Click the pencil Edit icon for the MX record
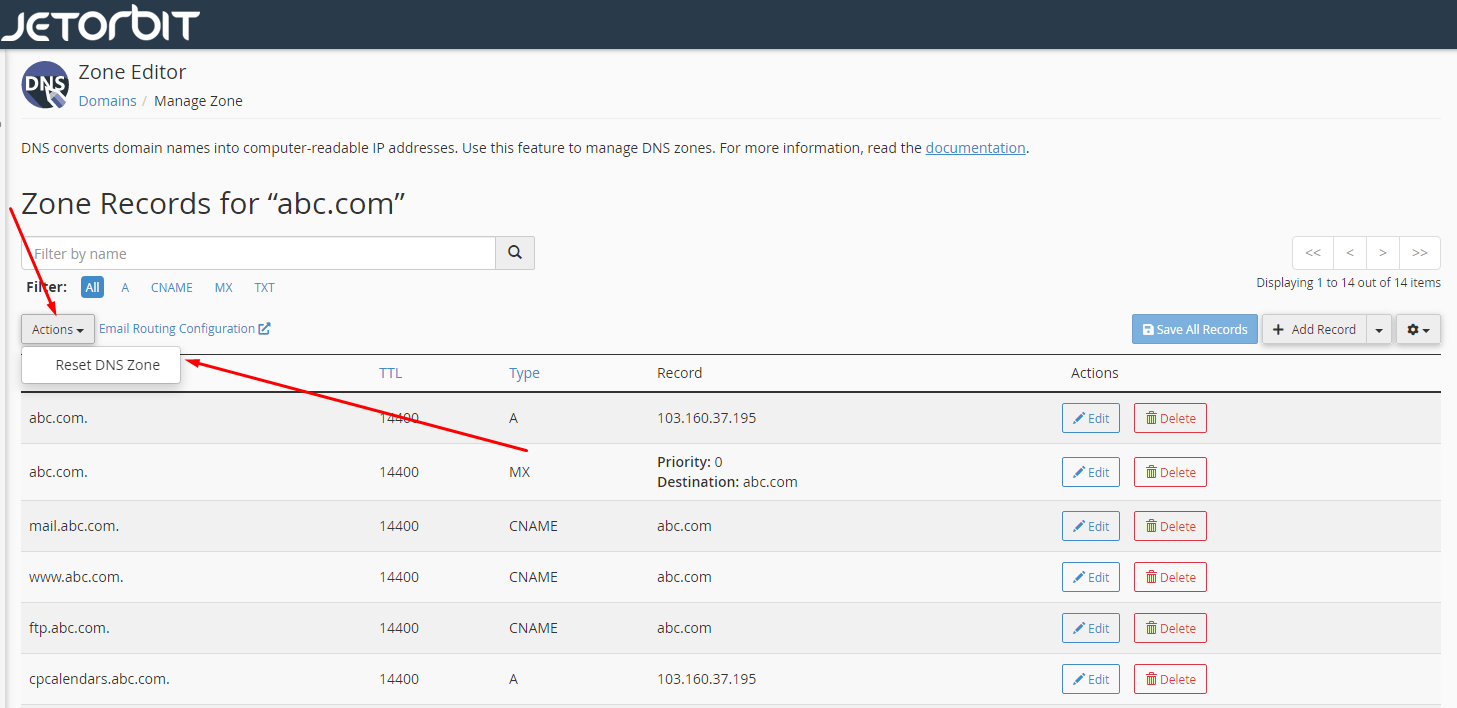The height and width of the screenshot is (708, 1457). (x=1078, y=471)
